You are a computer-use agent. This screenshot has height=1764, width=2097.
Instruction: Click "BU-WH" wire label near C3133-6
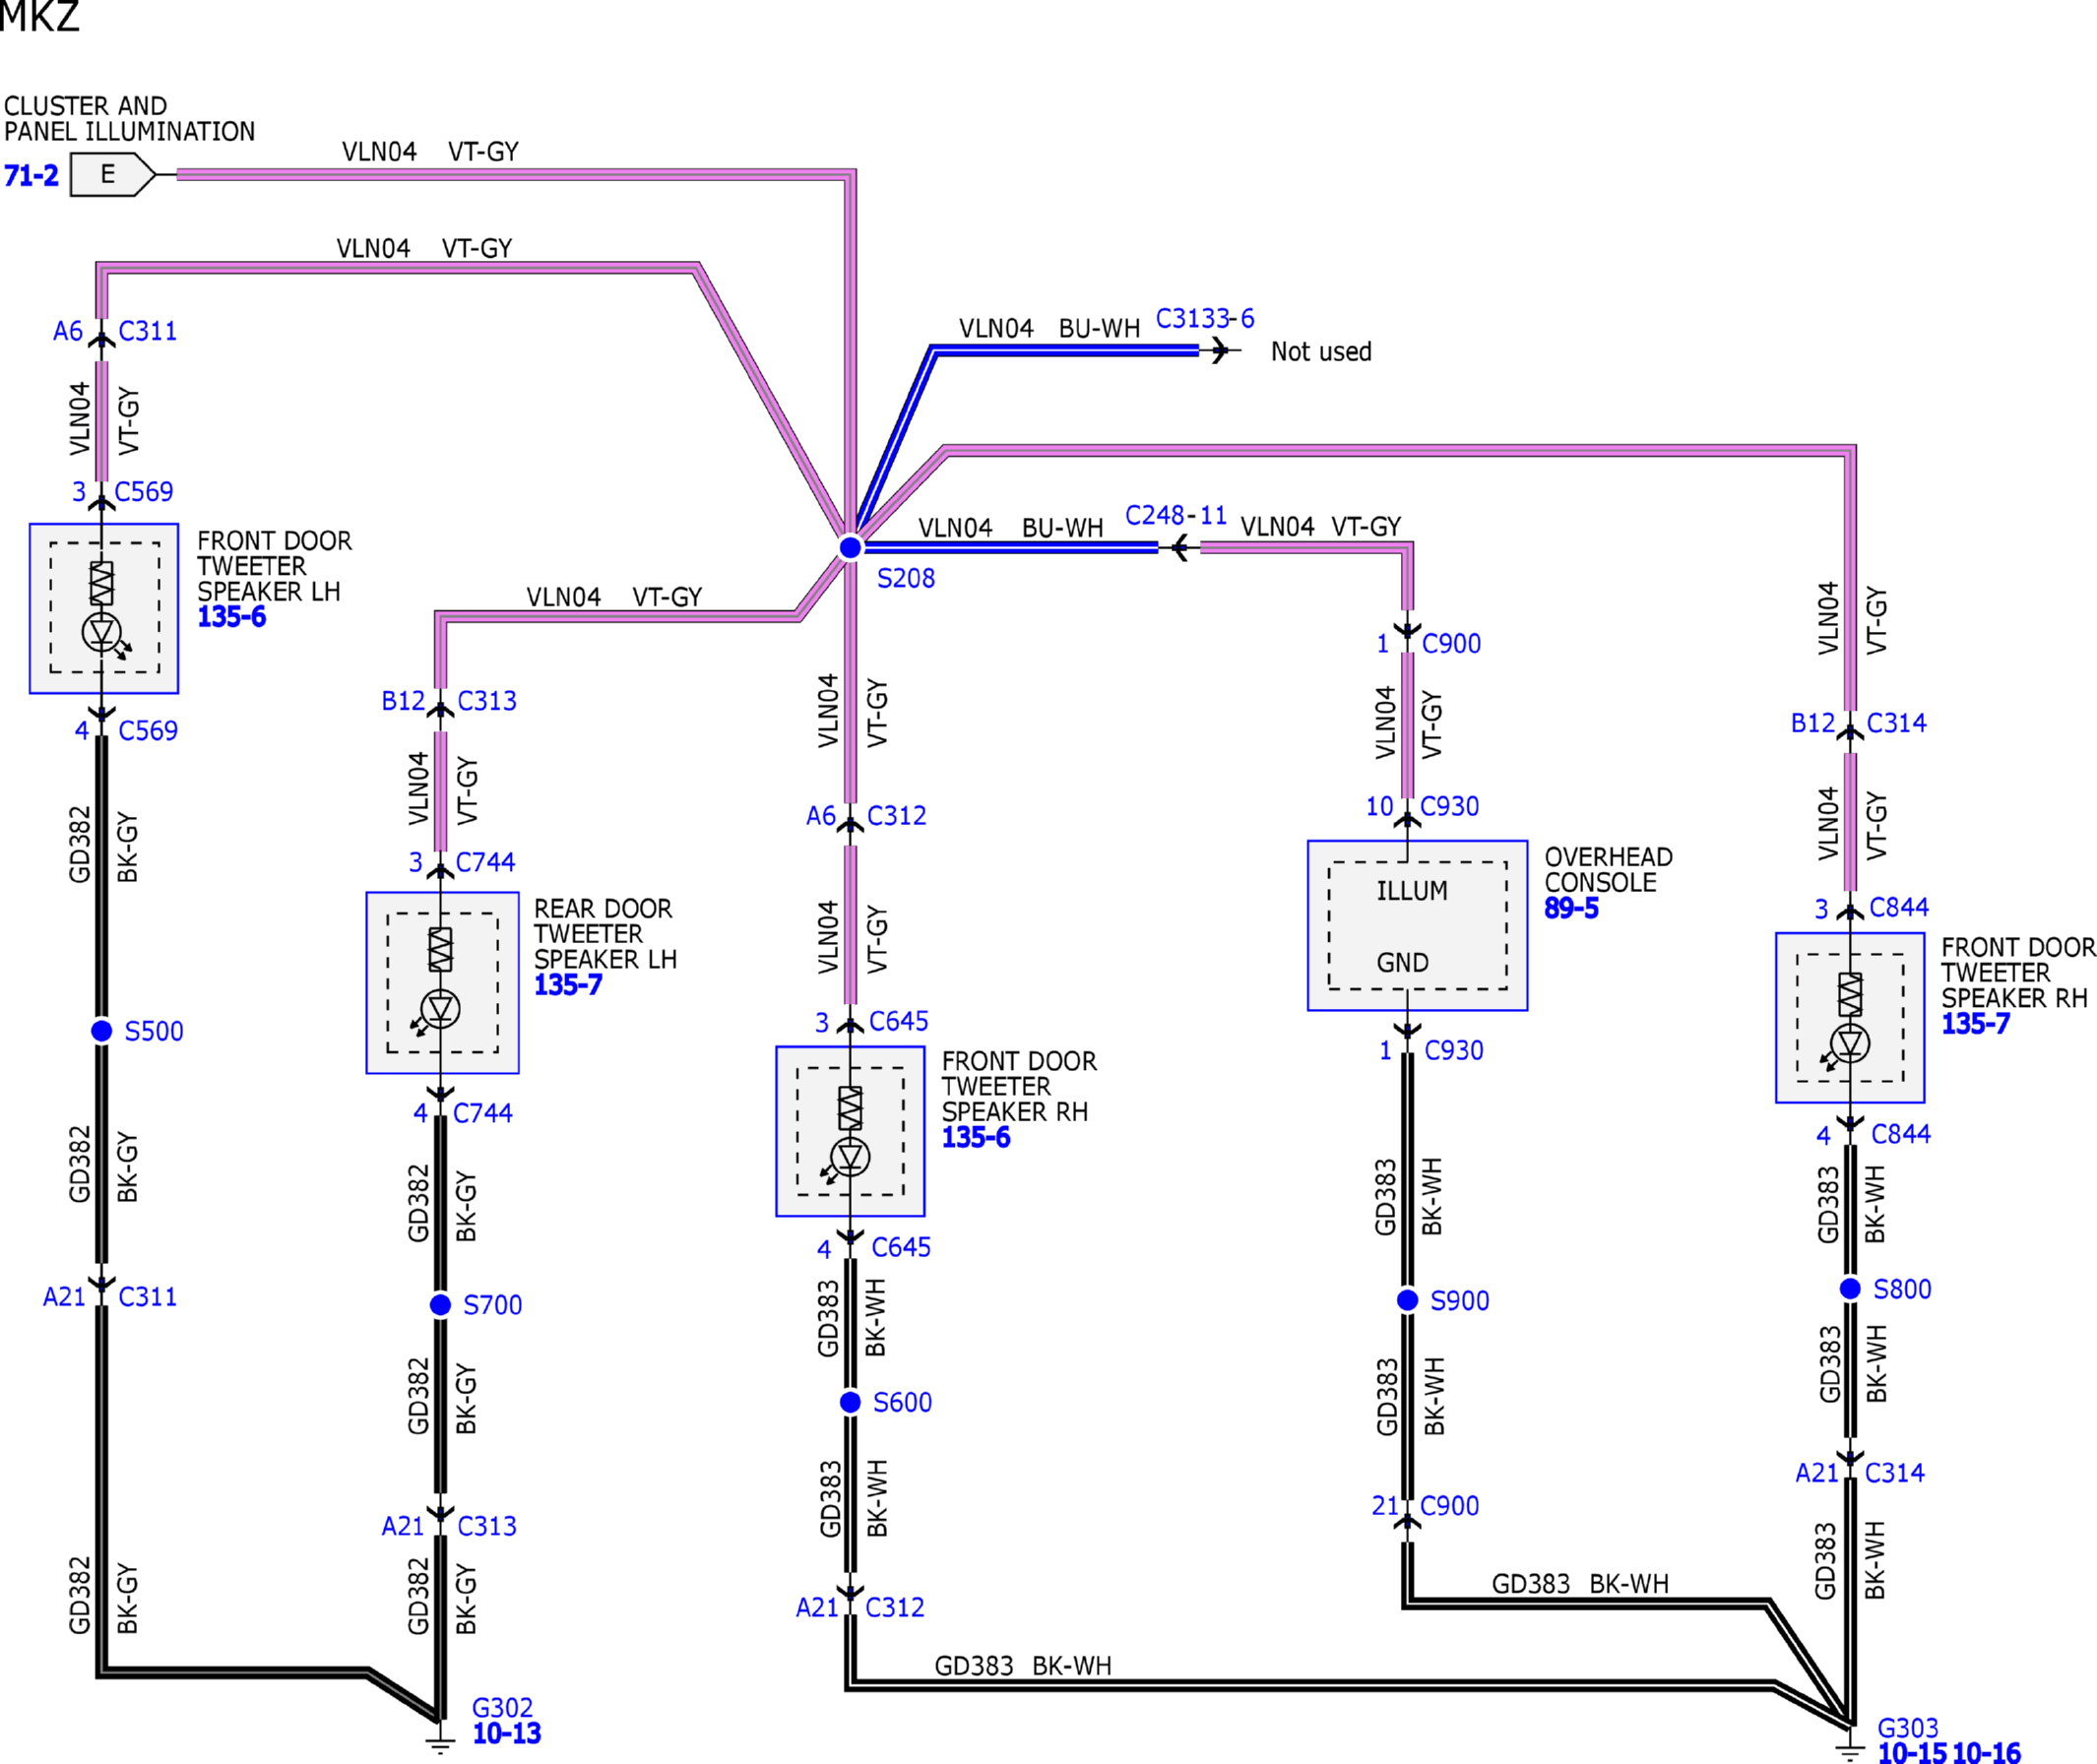tap(1099, 329)
